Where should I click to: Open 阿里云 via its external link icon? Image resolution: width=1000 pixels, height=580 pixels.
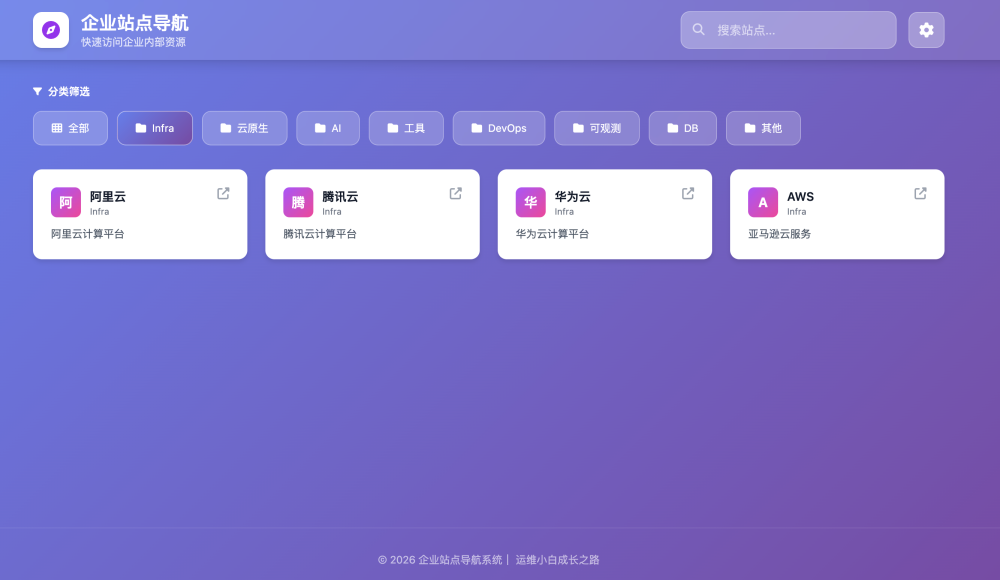tap(222, 193)
